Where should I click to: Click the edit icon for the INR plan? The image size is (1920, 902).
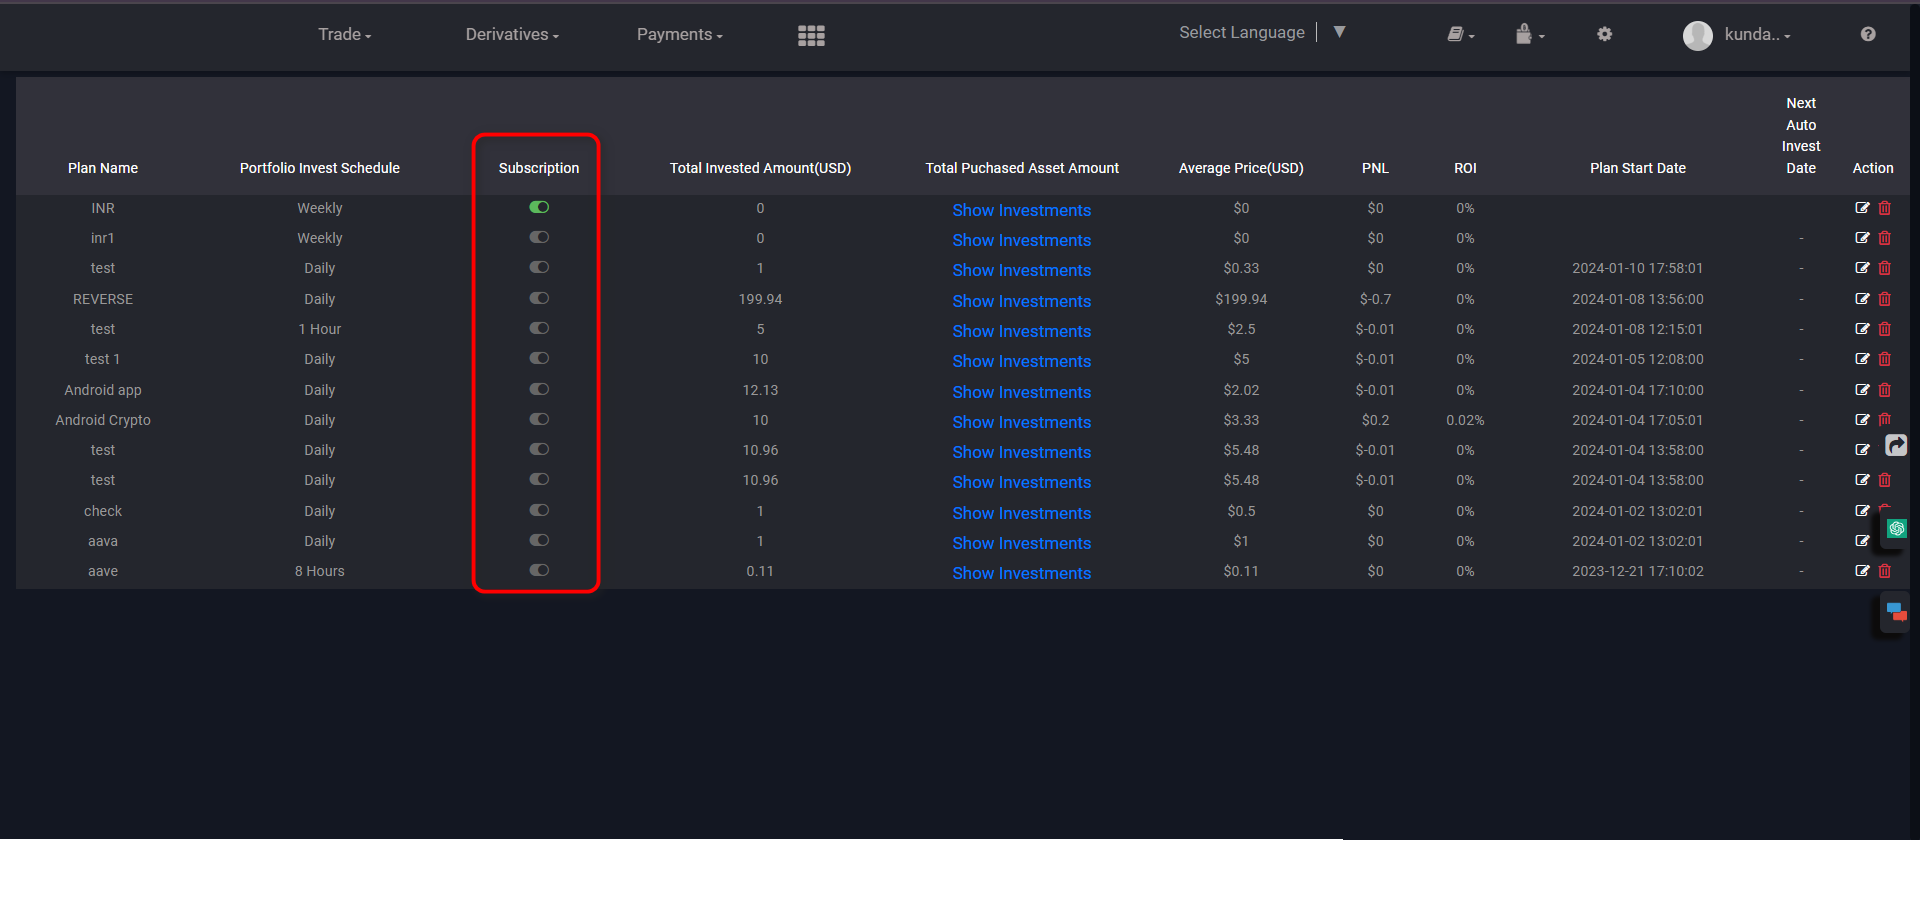click(1862, 208)
